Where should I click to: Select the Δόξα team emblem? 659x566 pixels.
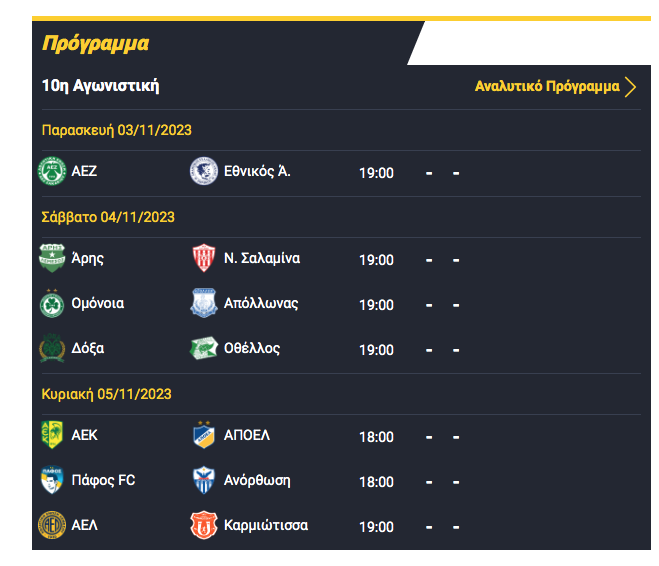pyautogui.click(x=52, y=348)
